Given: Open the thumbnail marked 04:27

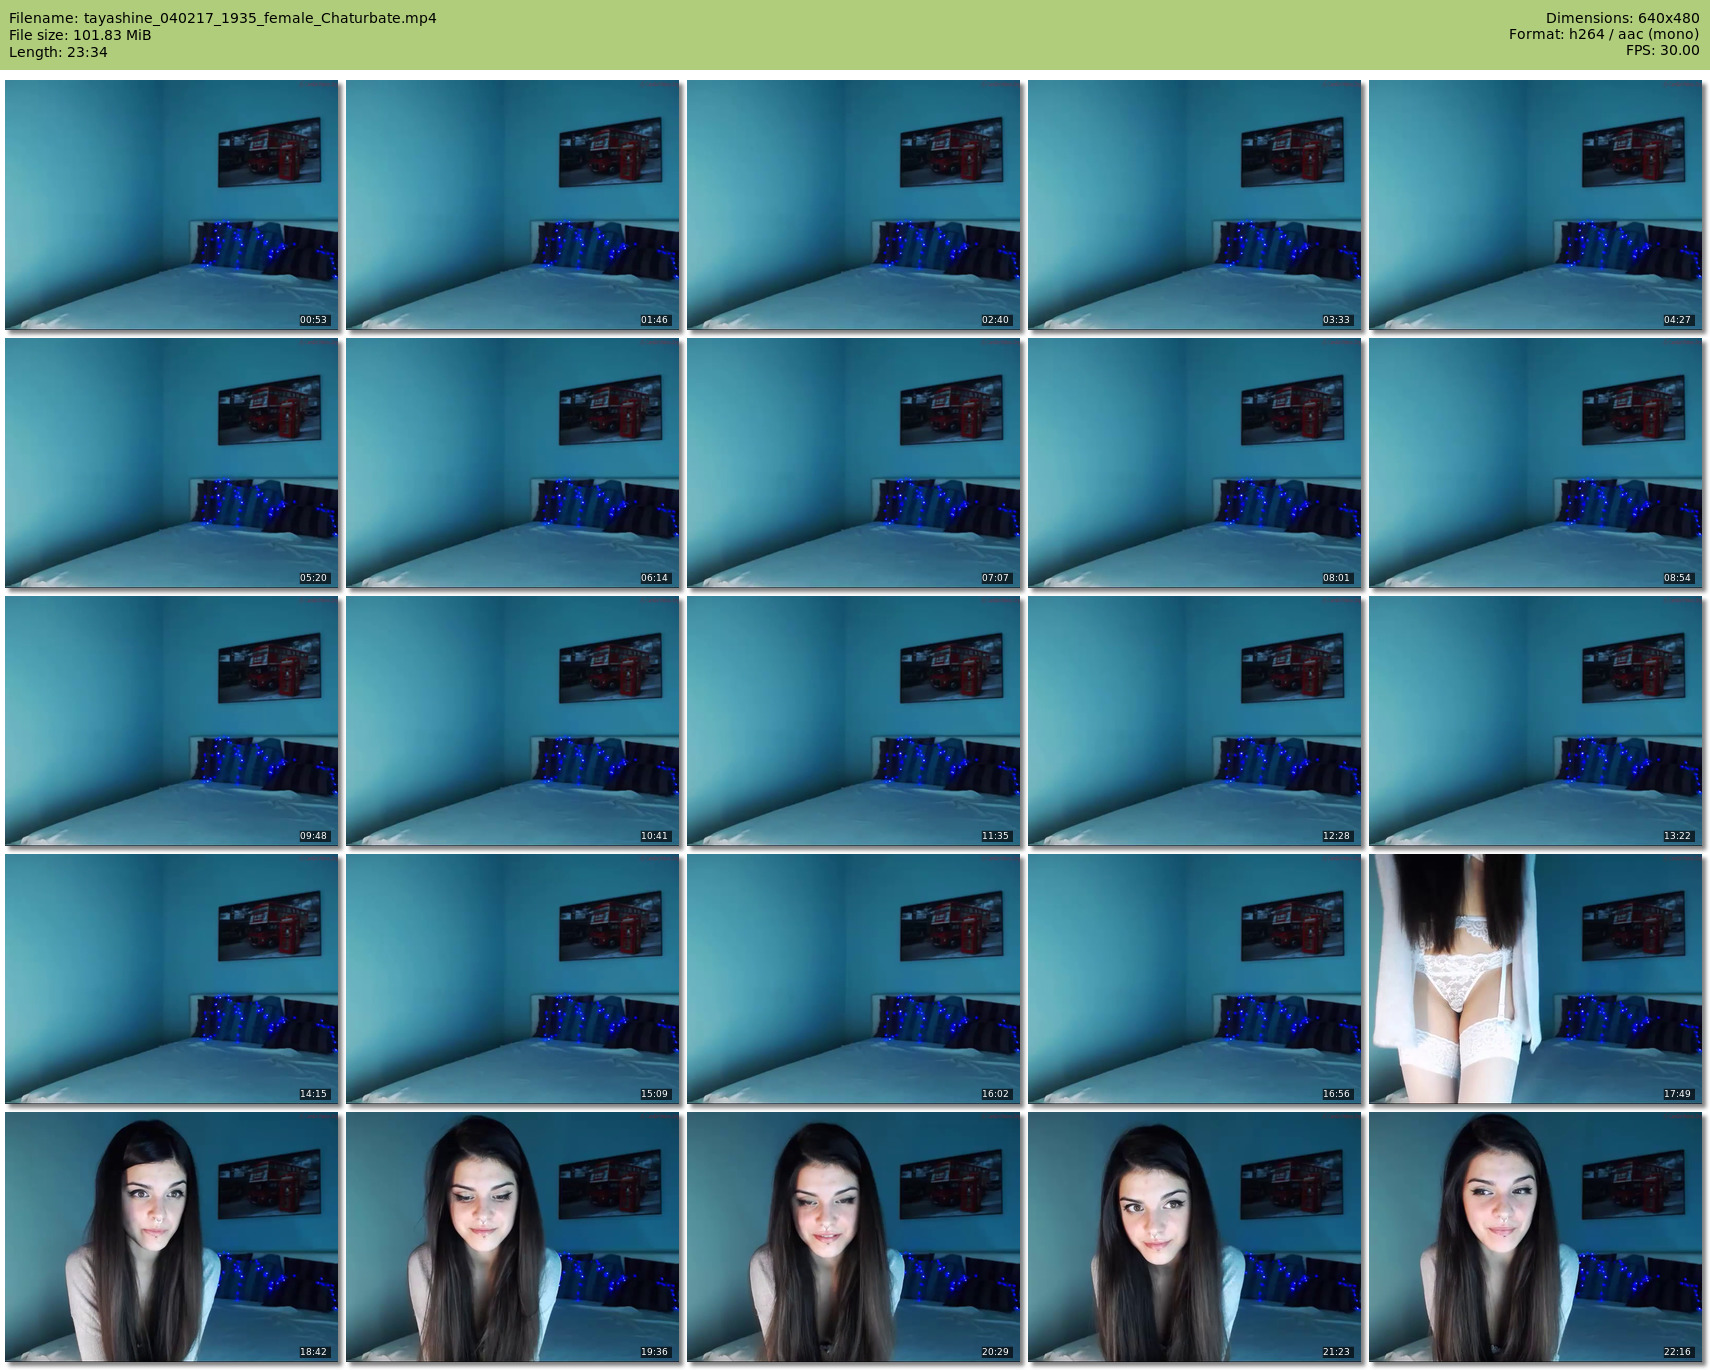Looking at the screenshot, I should 1535,205.
